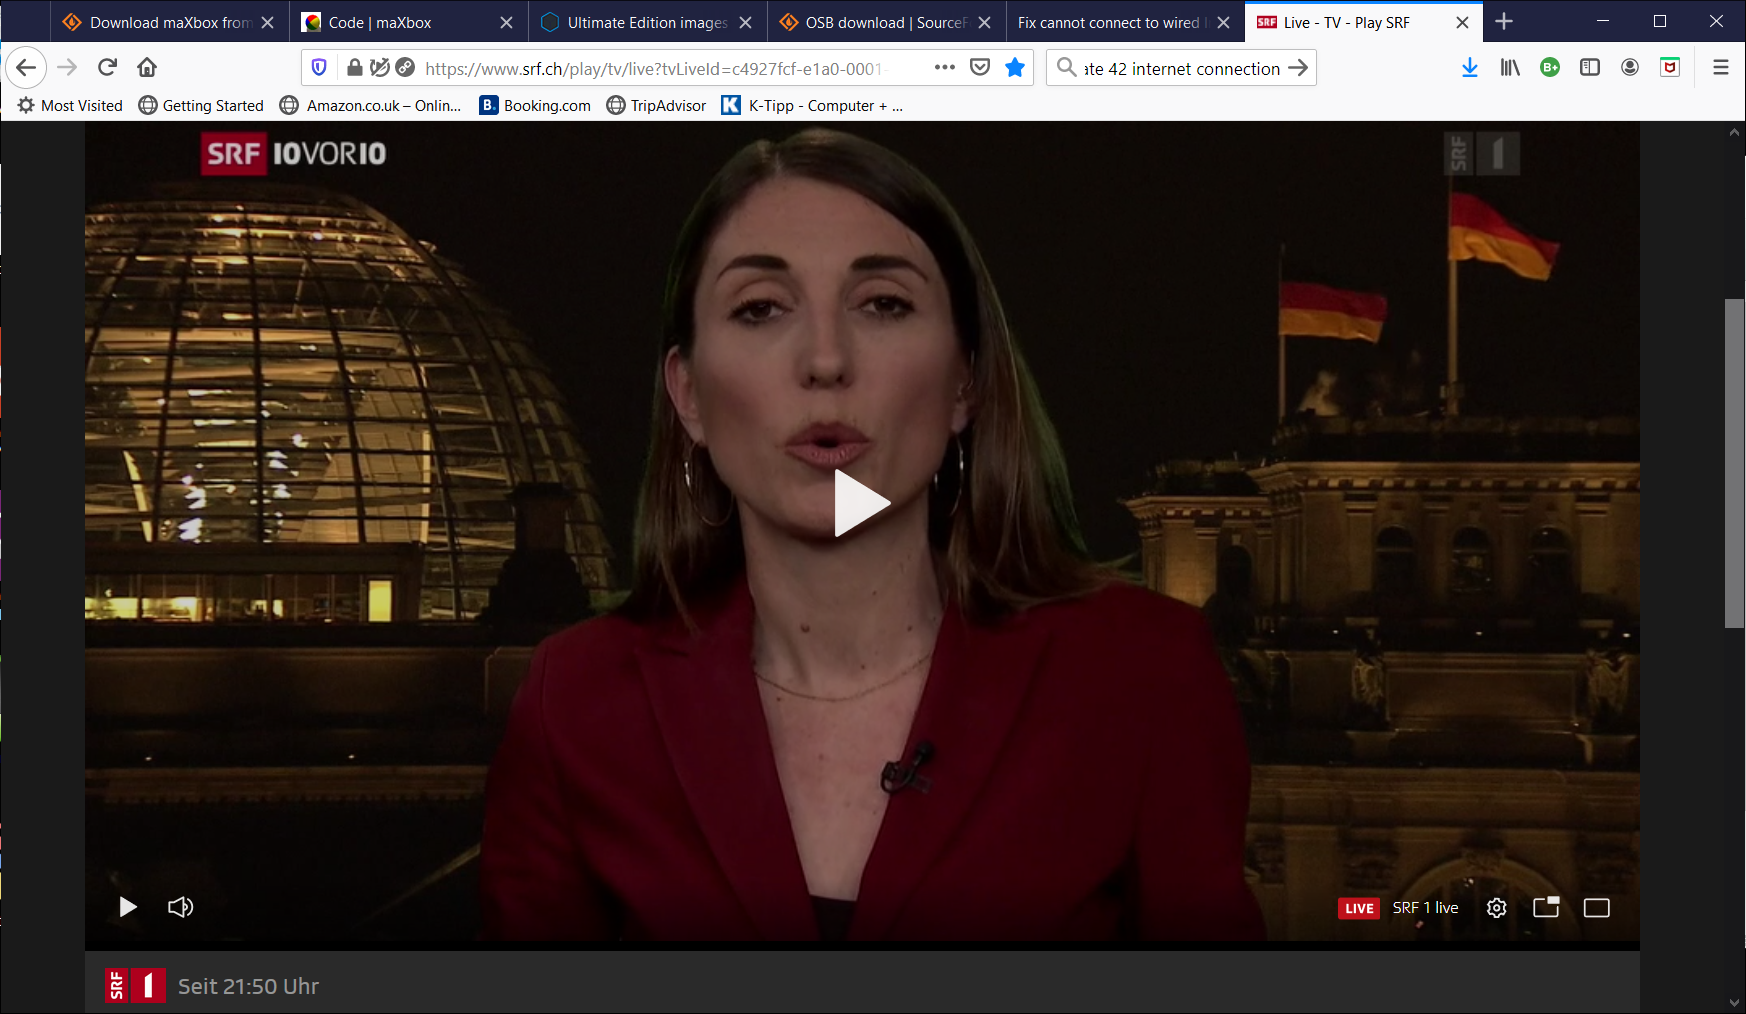The width and height of the screenshot is (1746, 1014).
Task: Mute the video using the speaker icon
Action: point(180,907)
